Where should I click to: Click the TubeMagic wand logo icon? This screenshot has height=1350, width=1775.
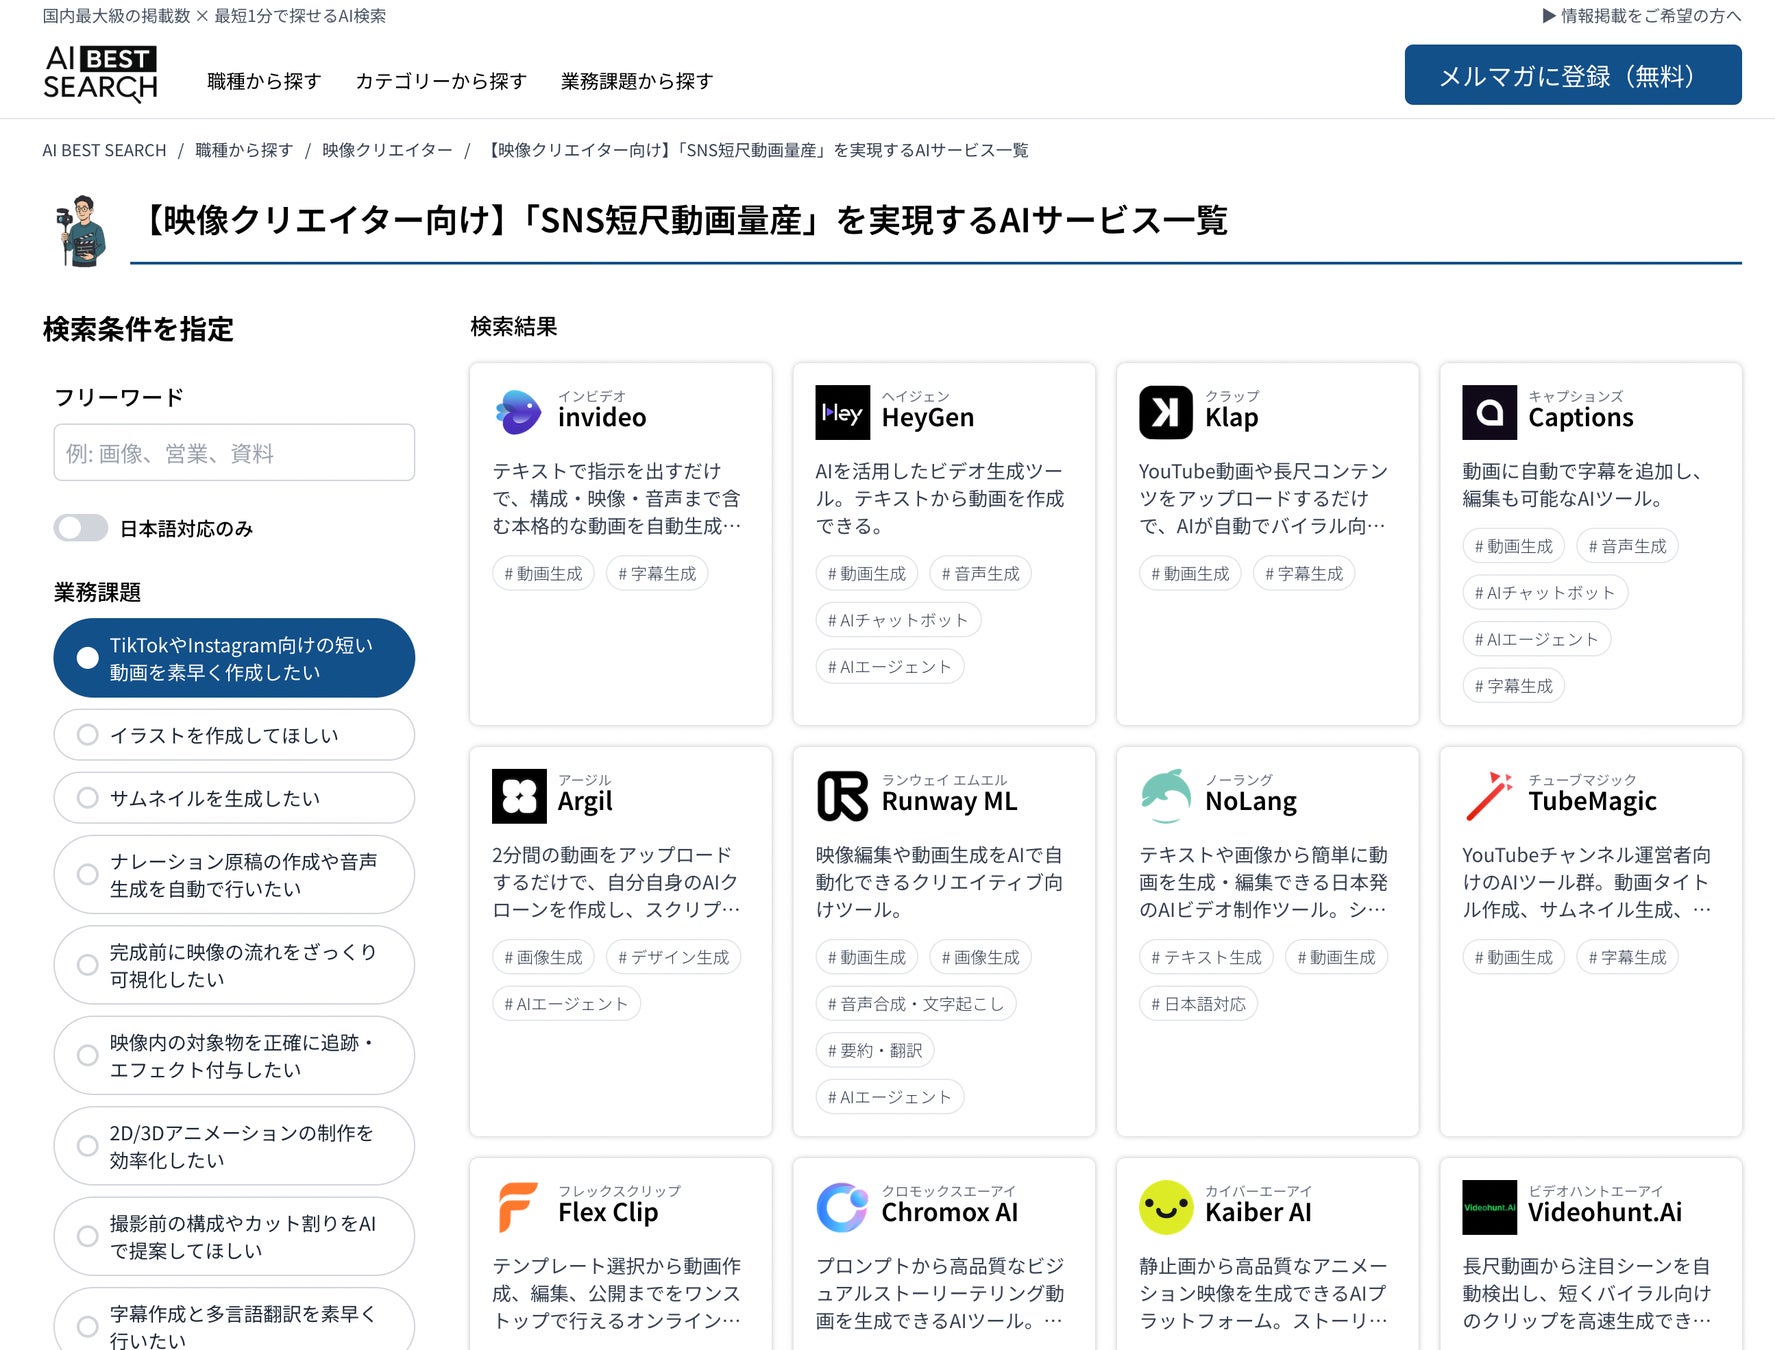[x=1489, y=796]
